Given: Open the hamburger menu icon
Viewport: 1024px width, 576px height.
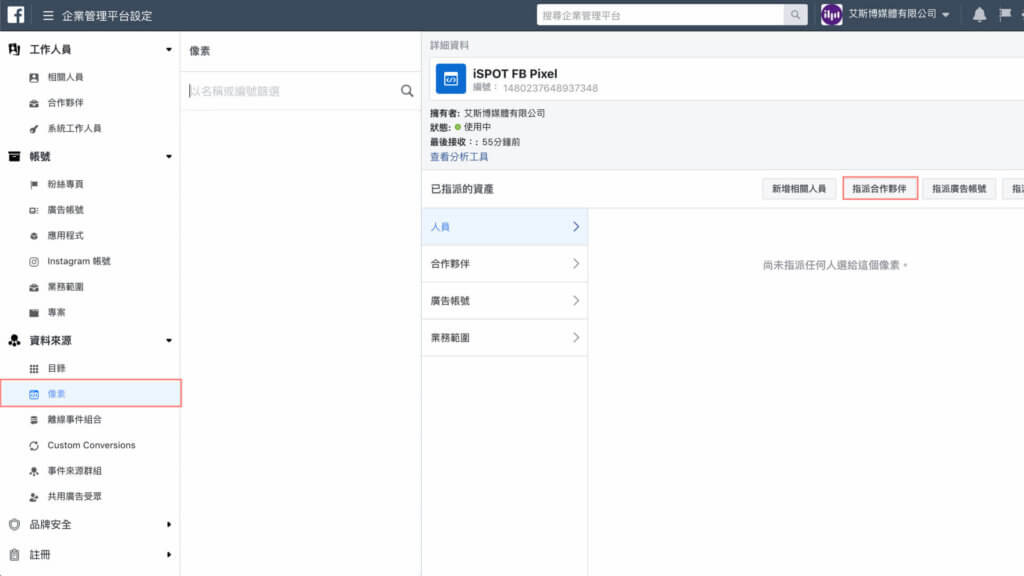Looking at the screenshot, I should coord(48,15).
